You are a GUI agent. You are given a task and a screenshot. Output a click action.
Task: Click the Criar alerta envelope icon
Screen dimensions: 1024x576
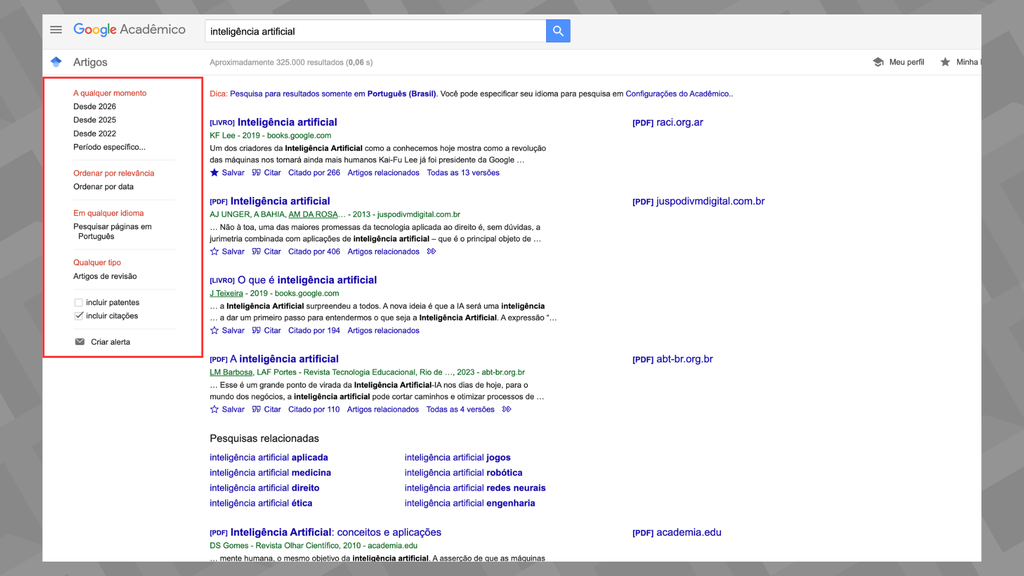80,342
